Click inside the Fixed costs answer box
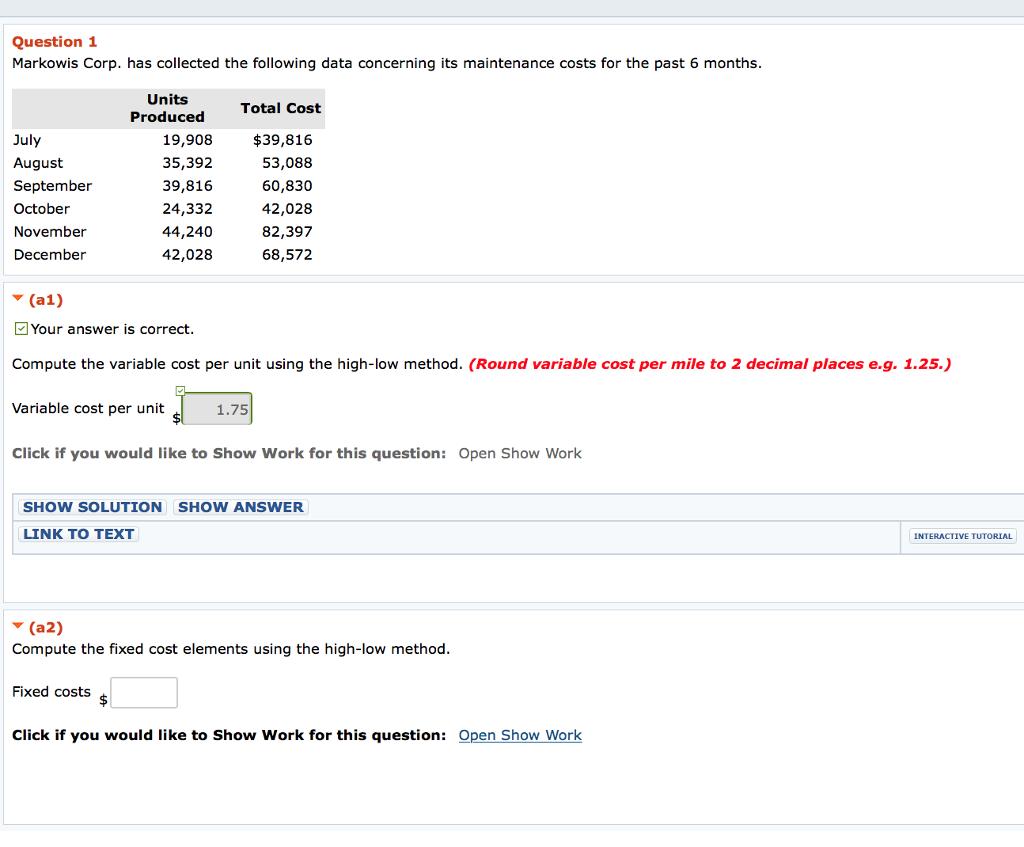The height and width of the screenshot is (847, 1024). [x=144, y=692]
